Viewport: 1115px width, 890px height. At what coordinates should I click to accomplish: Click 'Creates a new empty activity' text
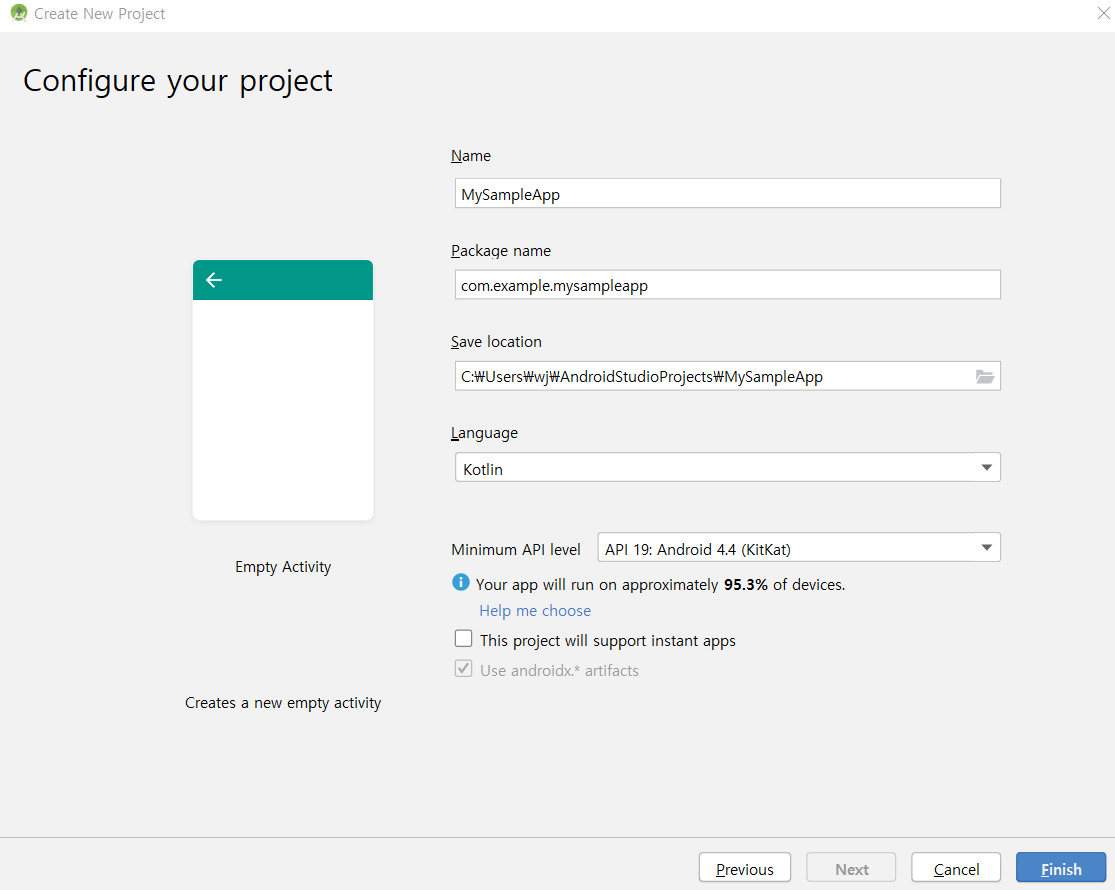click(283, 703)
